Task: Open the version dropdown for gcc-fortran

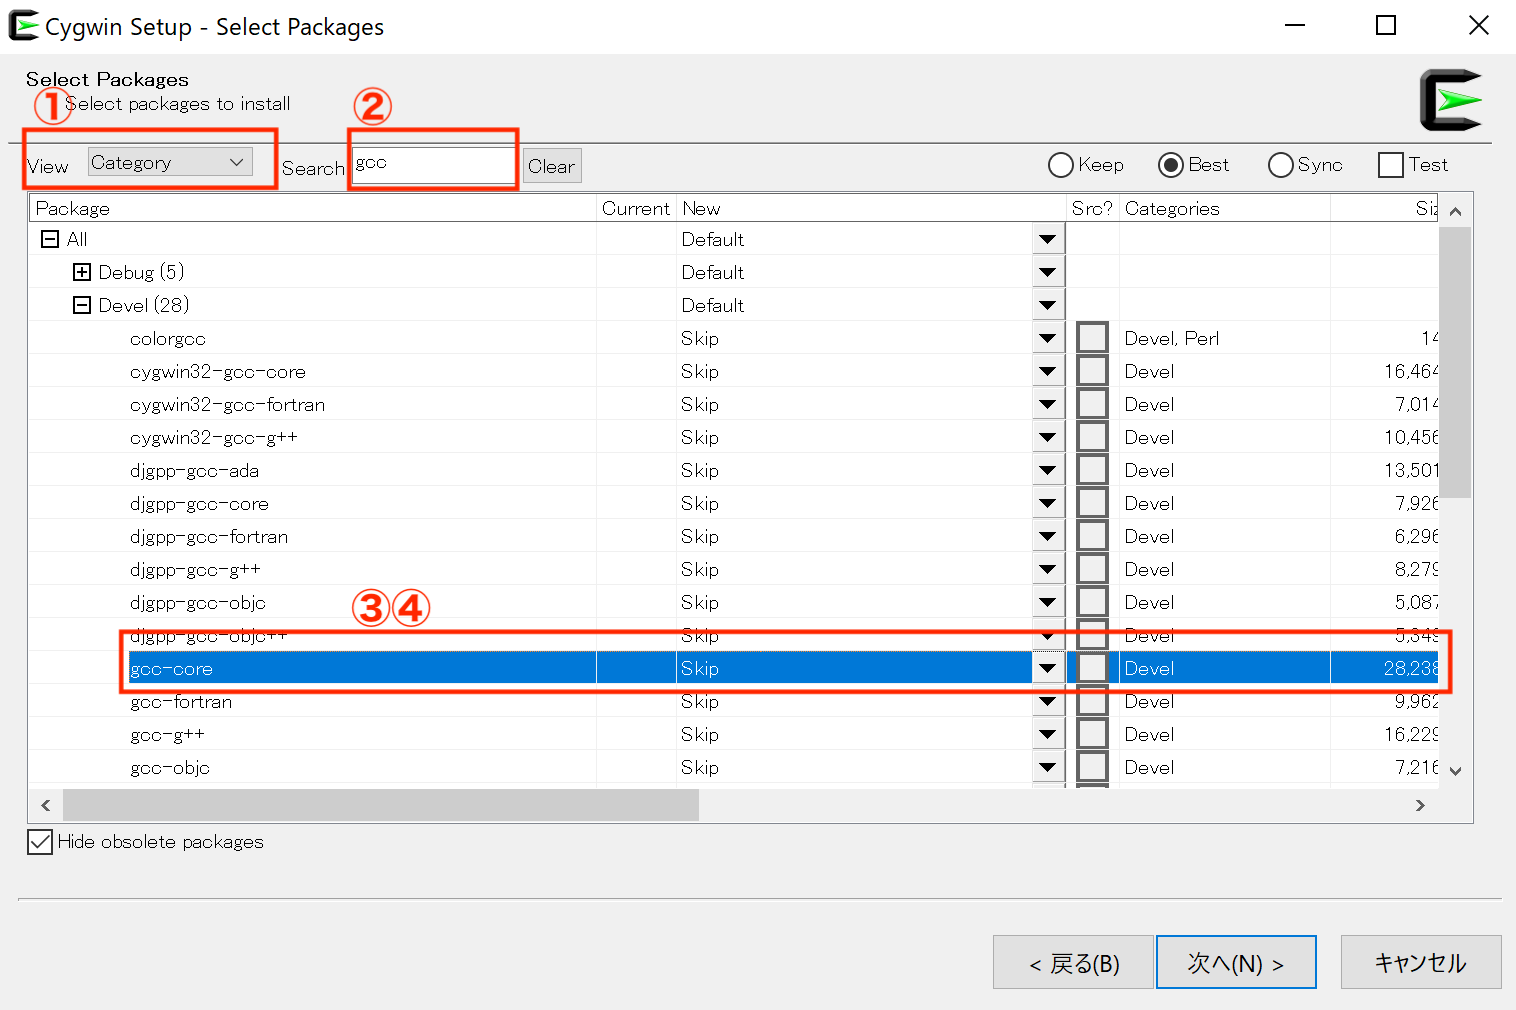Action: (x=1047, y=701)
